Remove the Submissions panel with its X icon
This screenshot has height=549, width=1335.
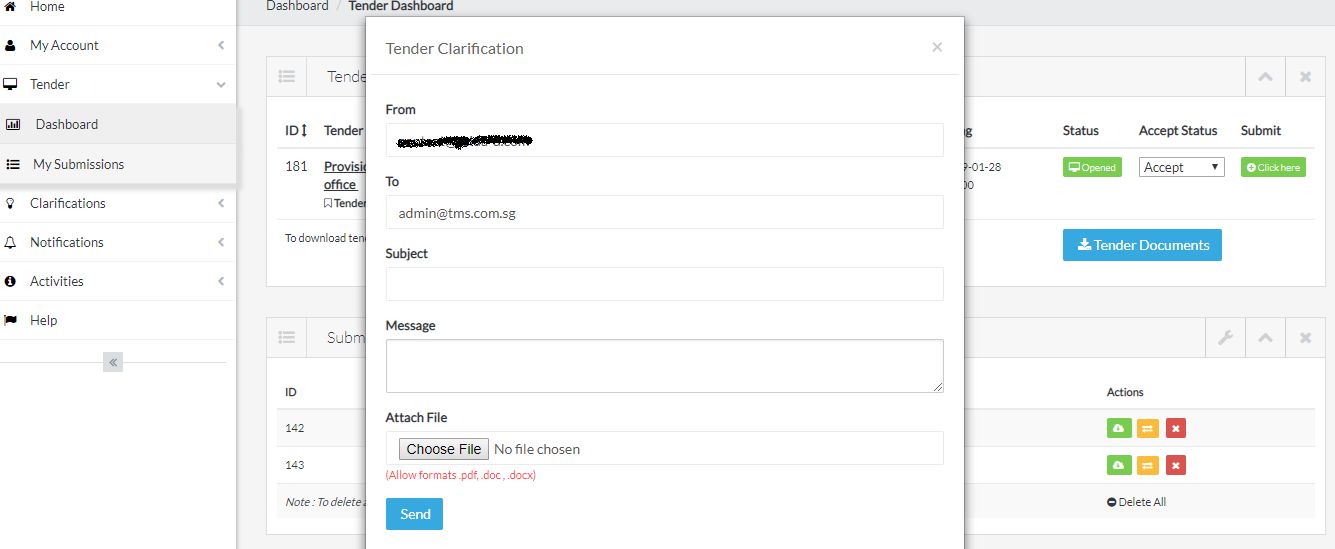1305,338
